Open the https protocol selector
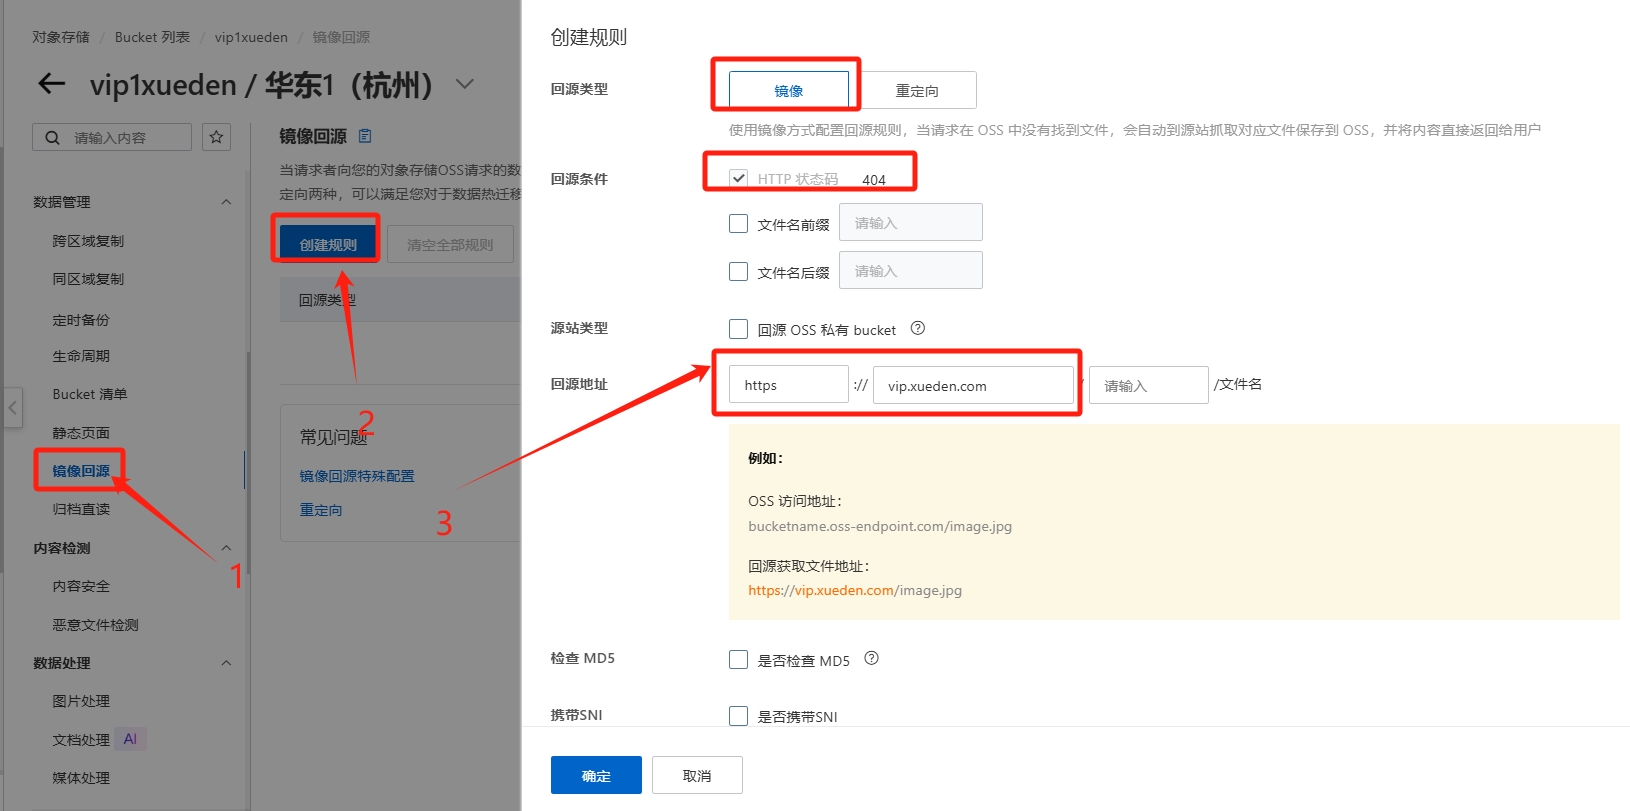The height and width of the screenshot is (811, 1630). (x=788, y=385)
